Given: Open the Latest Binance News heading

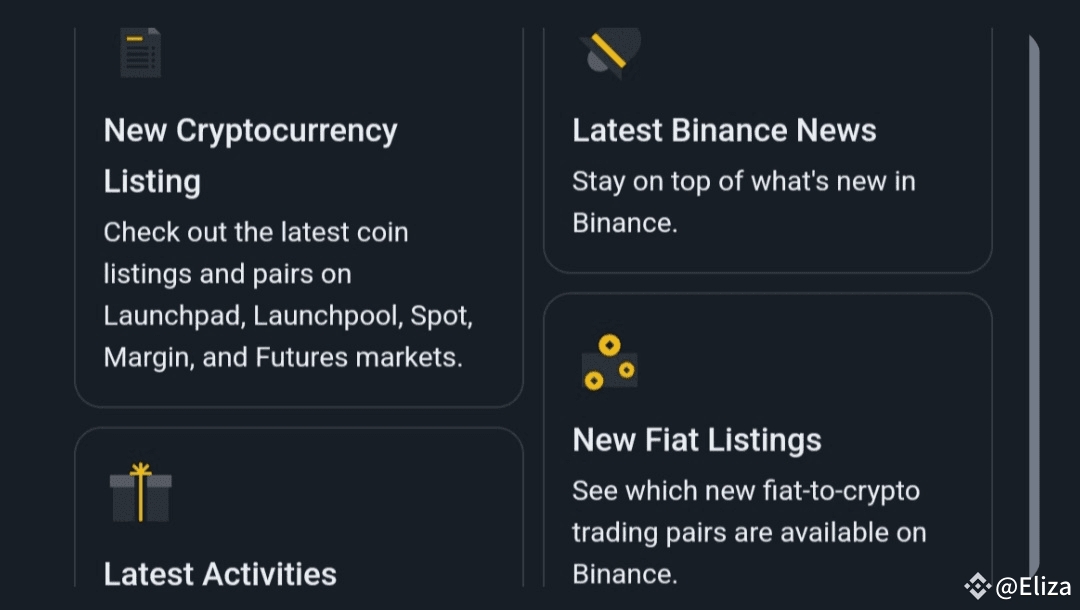Looking at the screenshot, I should point(724,131).
